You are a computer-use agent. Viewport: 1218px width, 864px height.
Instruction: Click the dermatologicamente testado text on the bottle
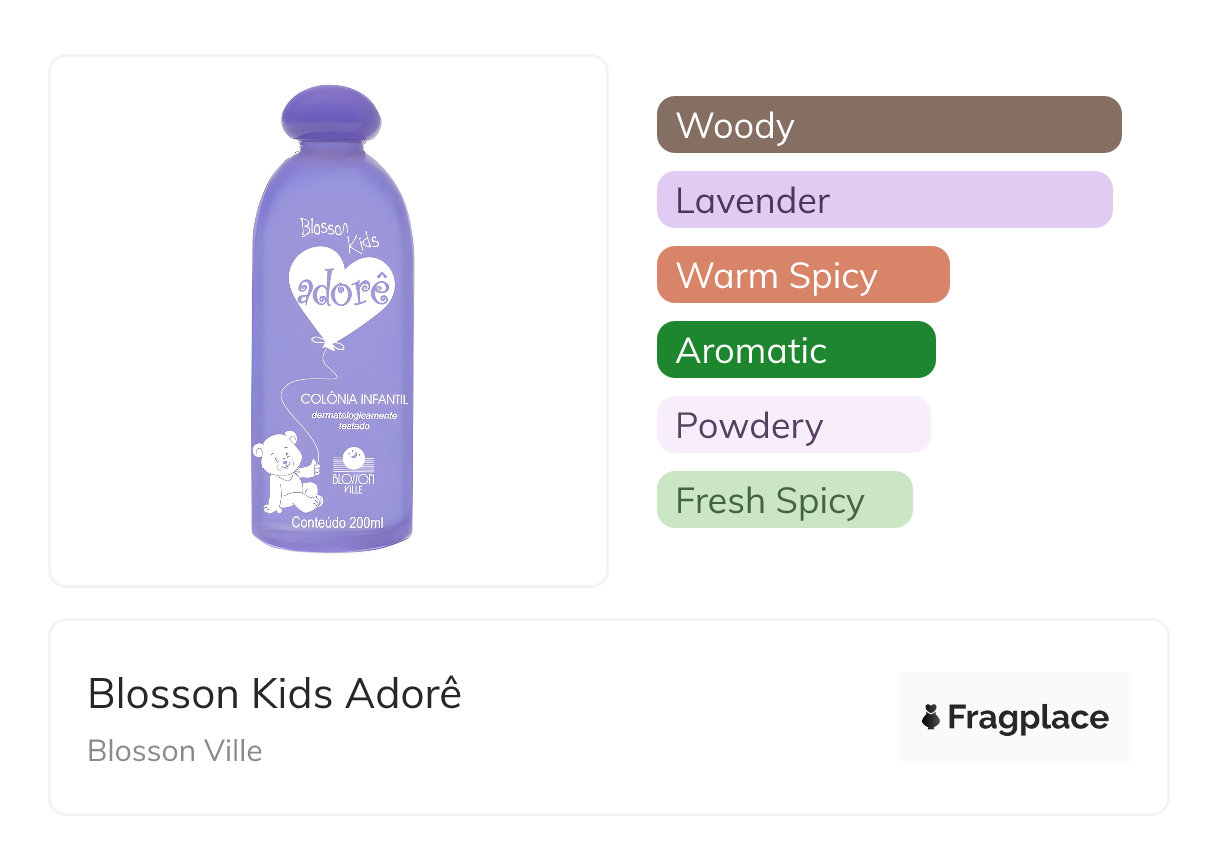click(354, 420)
